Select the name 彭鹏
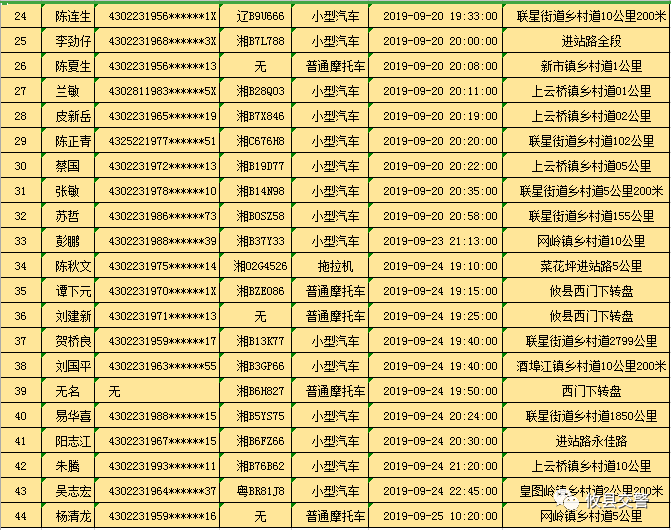The image size is (671, 530). pyautogui.click(x=67, y=241)
